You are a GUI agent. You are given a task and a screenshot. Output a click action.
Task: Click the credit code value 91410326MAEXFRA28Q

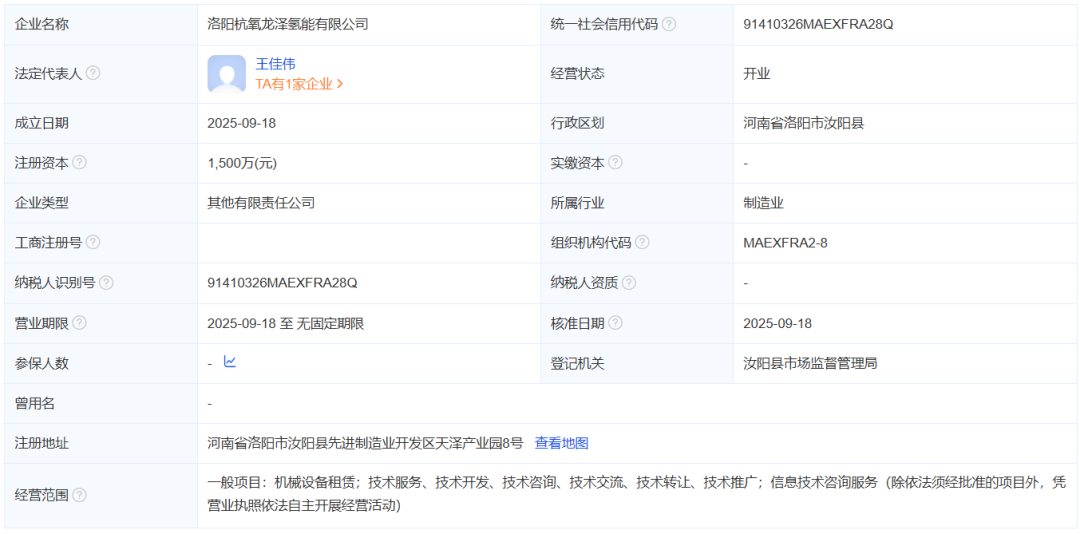pyautogui.click(x=818, y=24)
